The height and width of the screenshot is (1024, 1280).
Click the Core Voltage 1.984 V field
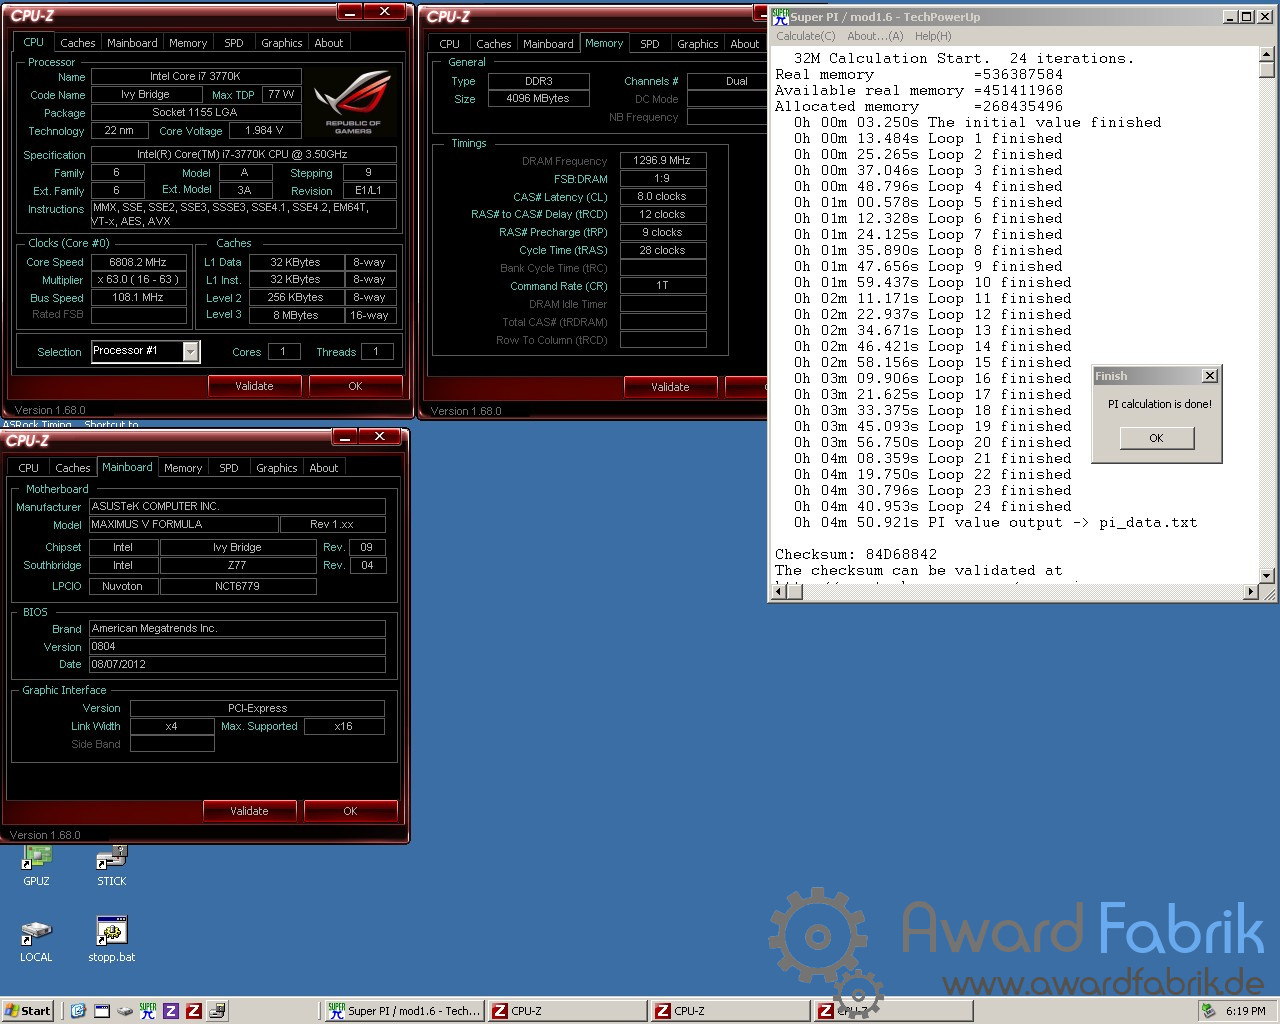tap(265, 130)
